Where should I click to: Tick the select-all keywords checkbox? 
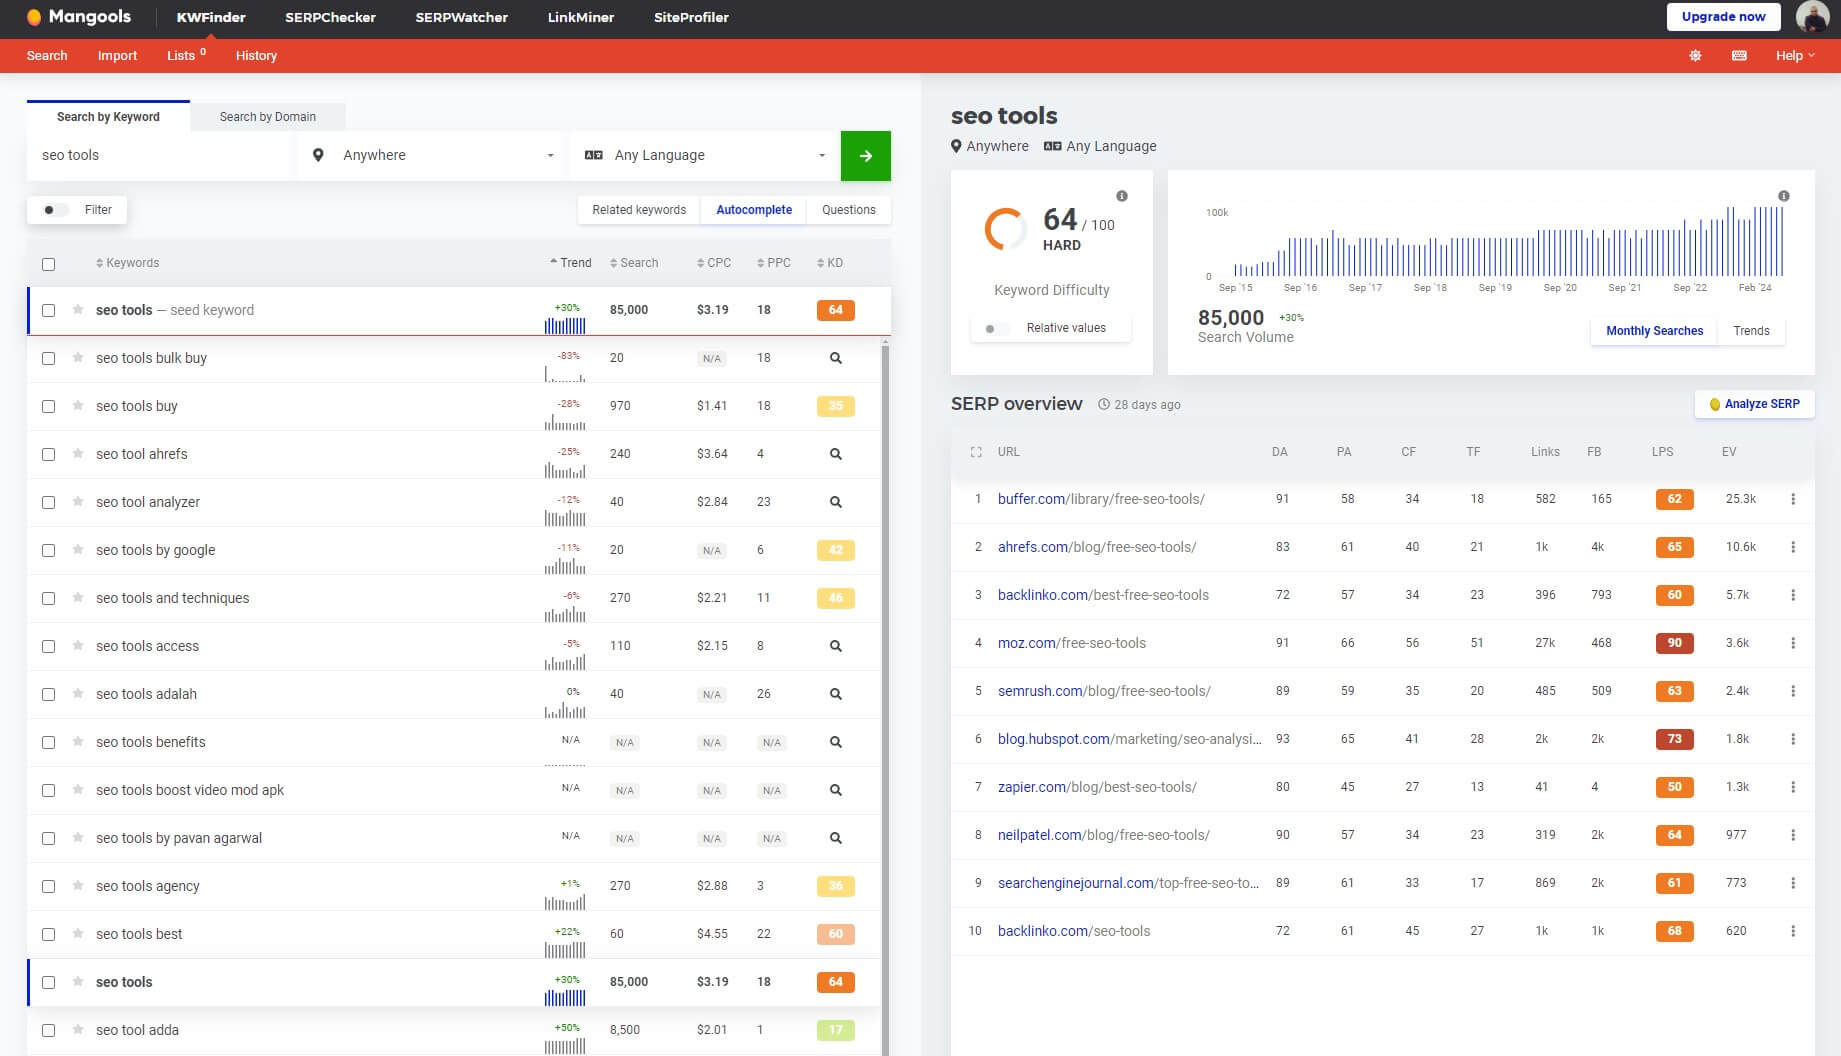48,264
